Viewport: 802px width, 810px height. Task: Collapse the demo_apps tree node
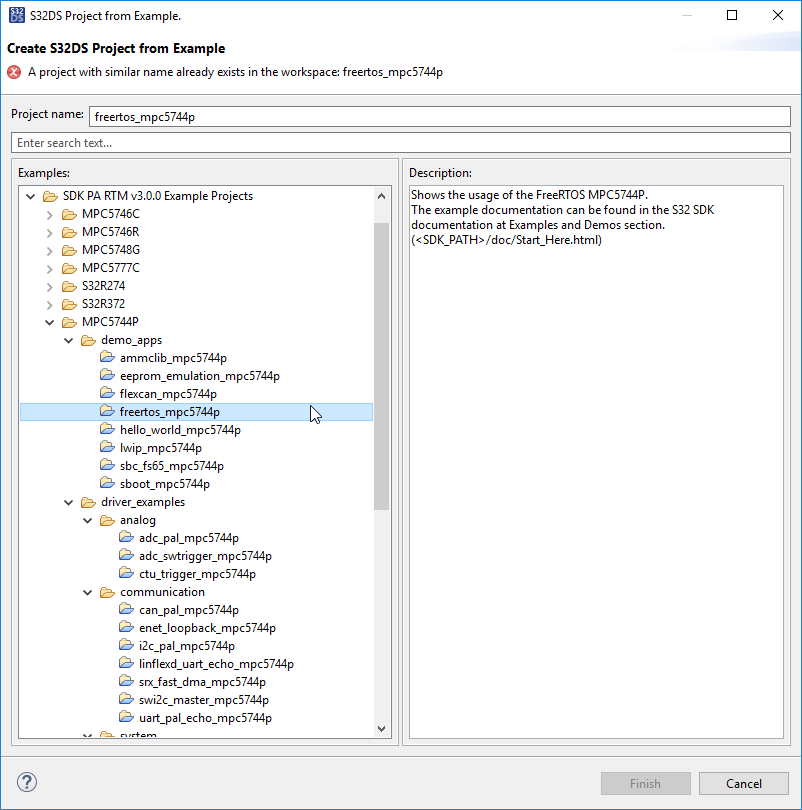(69, 340)
